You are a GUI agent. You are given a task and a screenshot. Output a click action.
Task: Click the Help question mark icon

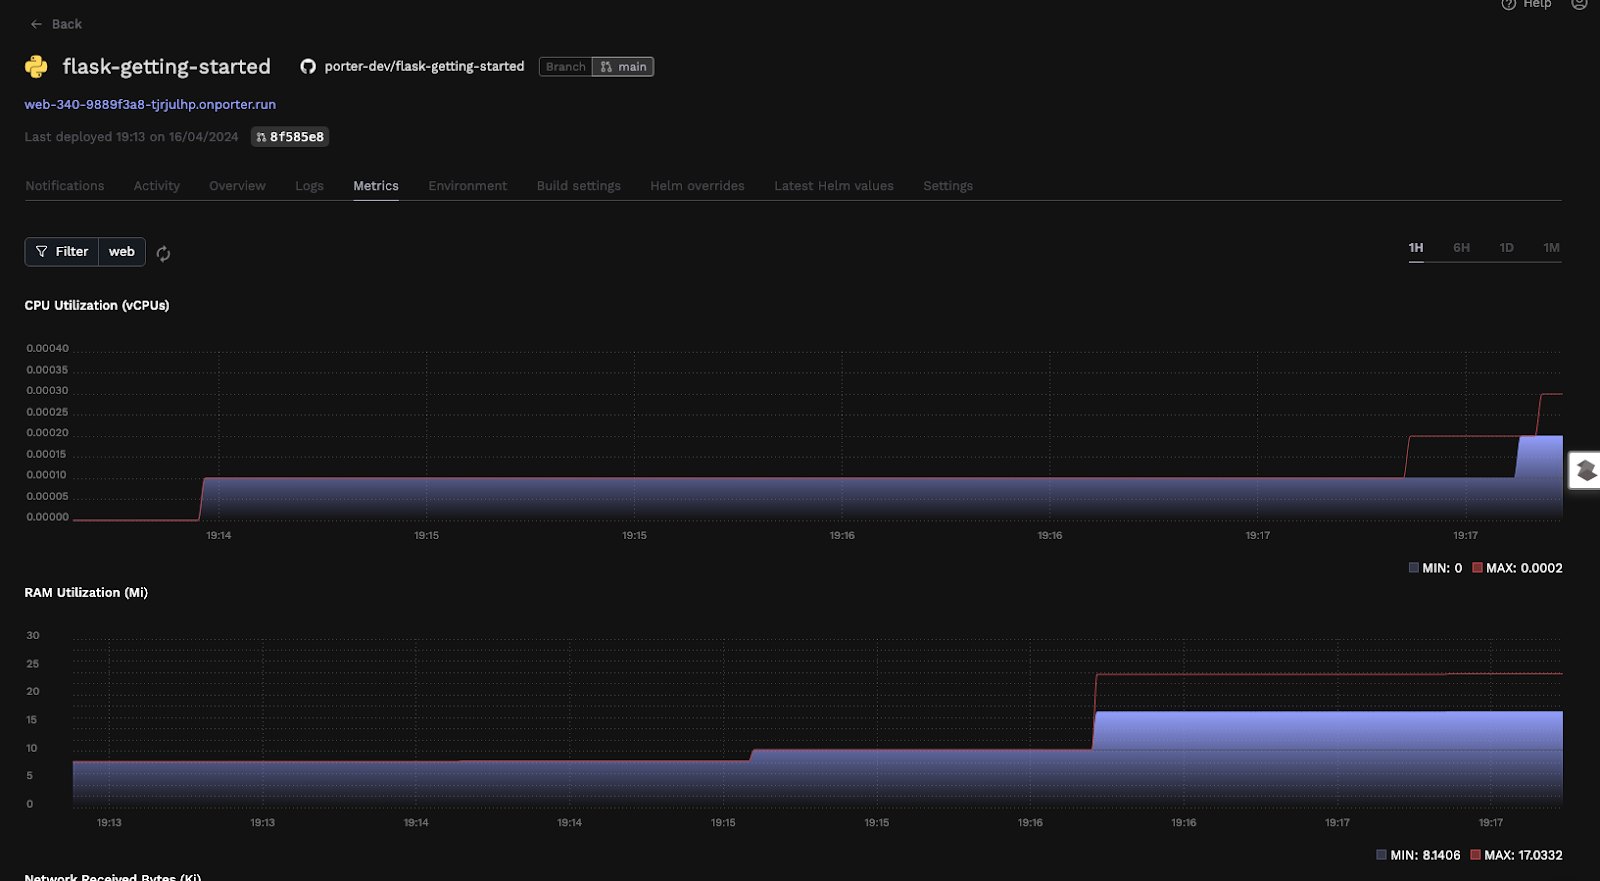(x=1509, y=4)
